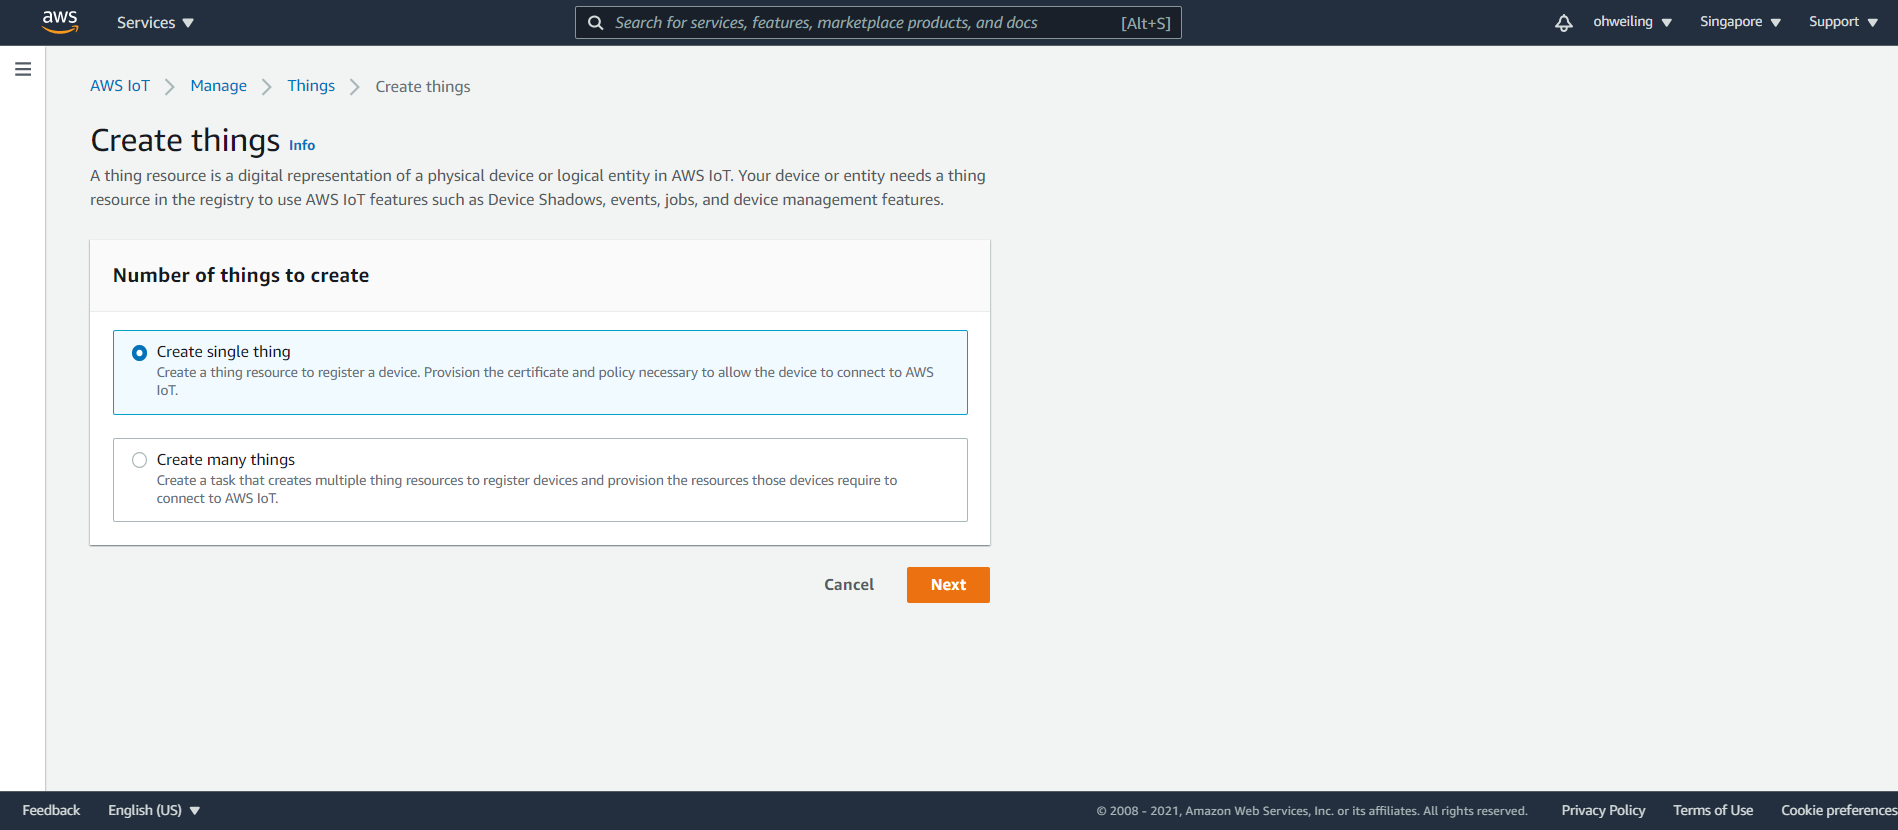Go back to Things breadcrumb
The width and height of the screenshot is (1898, 830).
tap(311, 86)
